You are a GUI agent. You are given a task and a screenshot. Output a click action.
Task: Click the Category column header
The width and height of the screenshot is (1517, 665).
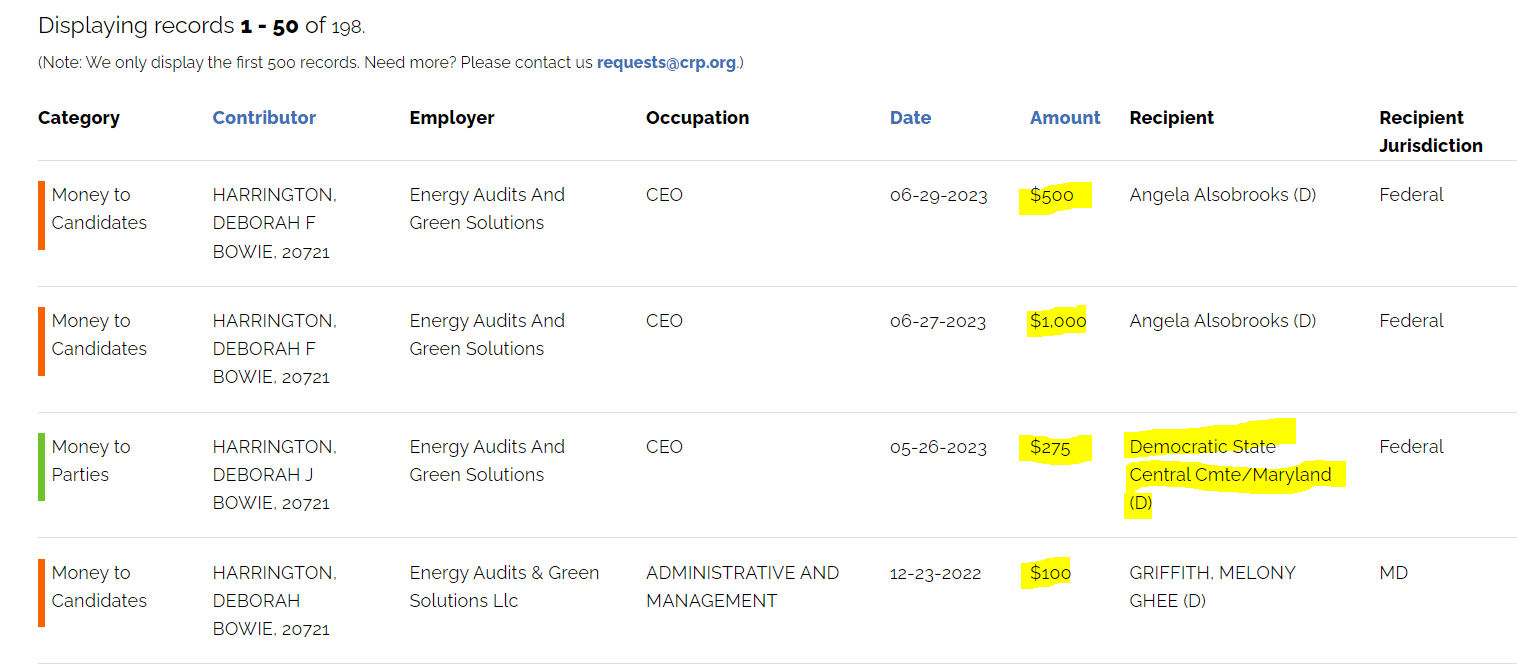click(x=79, y=118)
